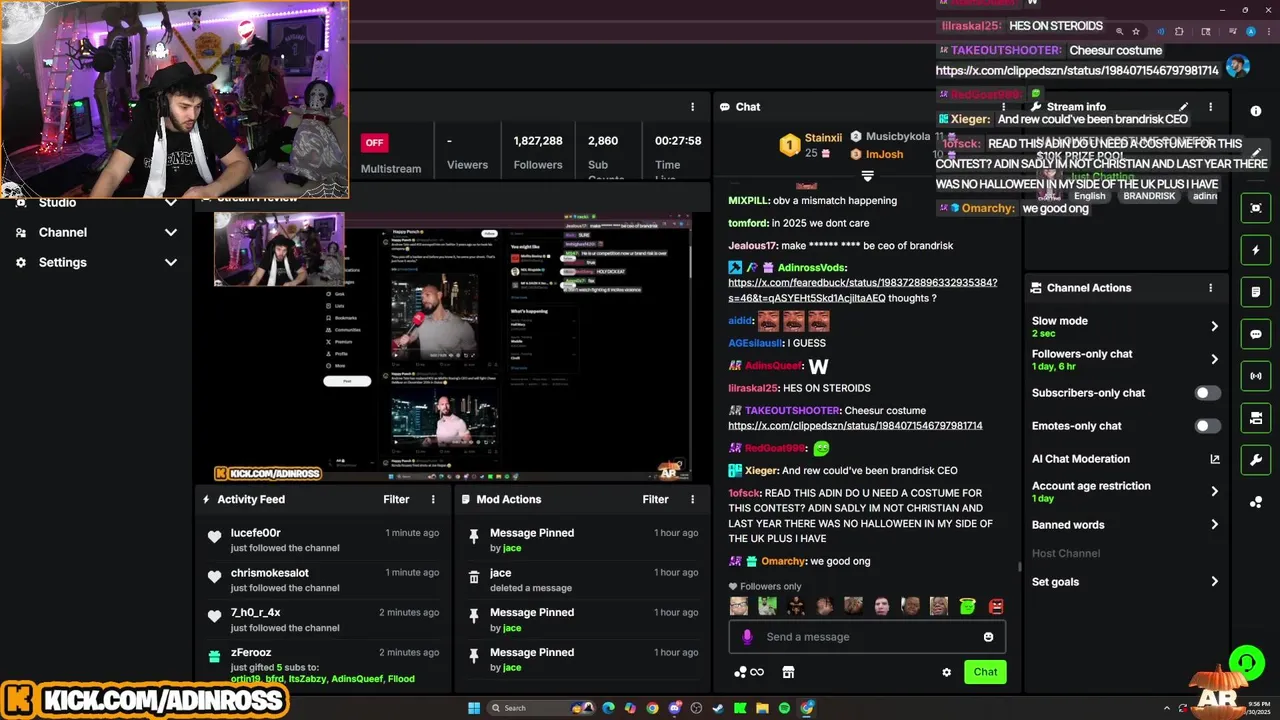
Task: Open Activity Feed Filter menu
Action: pyautogui.click(x=396, y=499)
